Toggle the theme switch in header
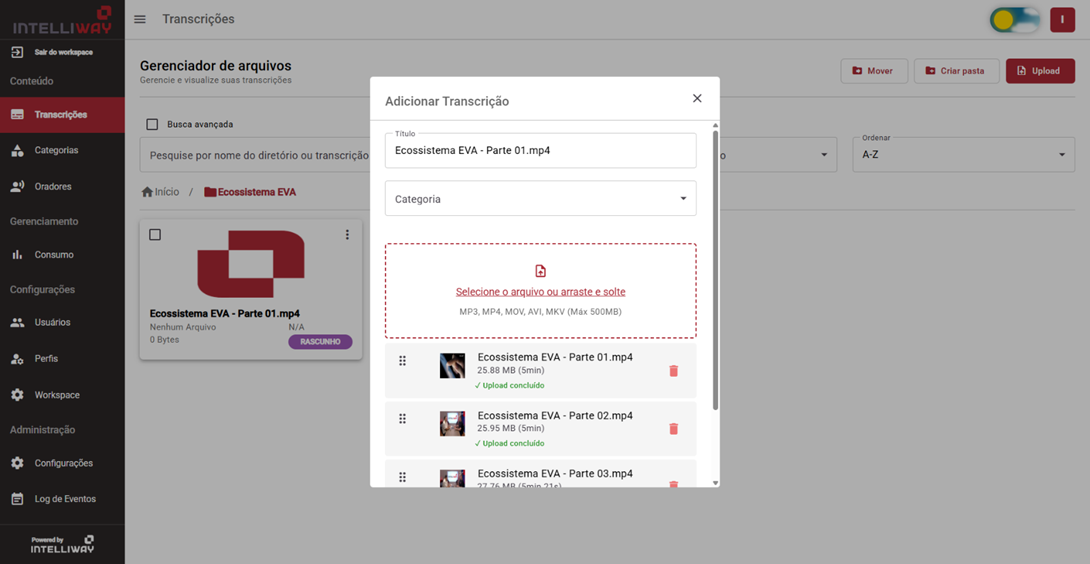This screenshot has height=564, width=1090. pos(1013,19)
